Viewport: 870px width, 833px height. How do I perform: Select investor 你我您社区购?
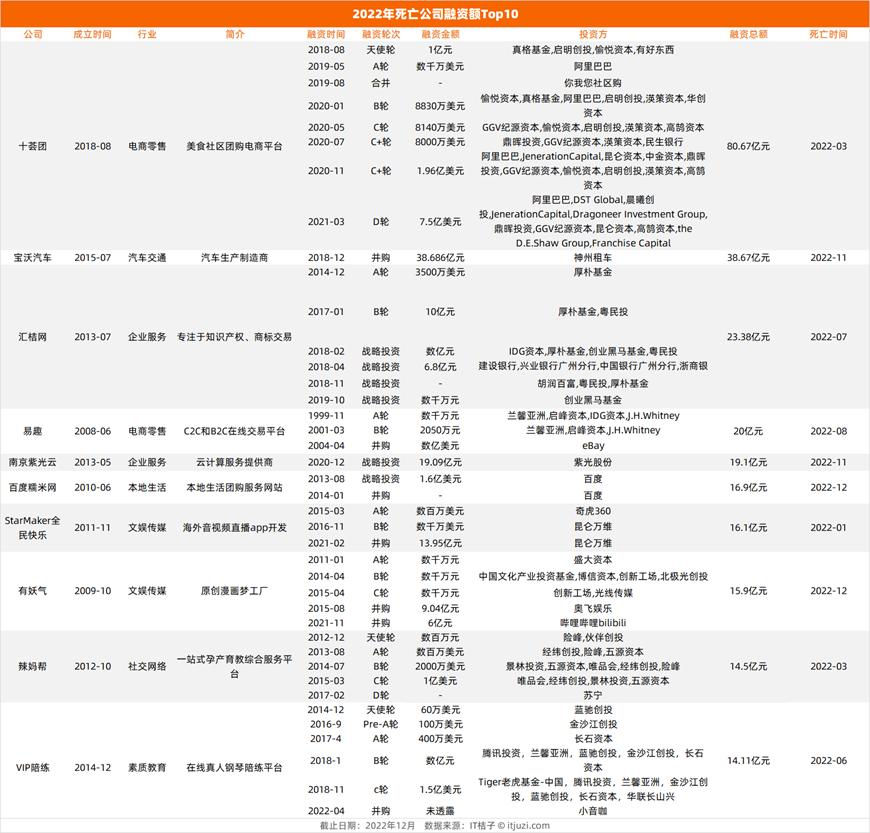coord(593,83)
